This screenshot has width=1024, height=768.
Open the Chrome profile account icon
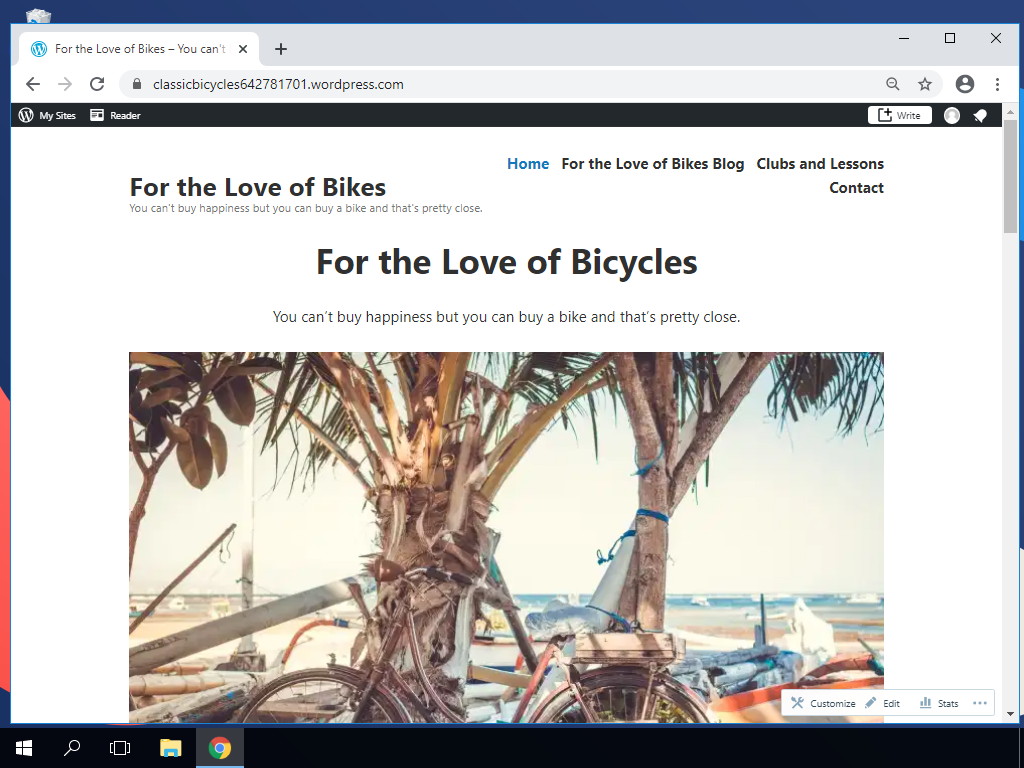tap(965, 84)
